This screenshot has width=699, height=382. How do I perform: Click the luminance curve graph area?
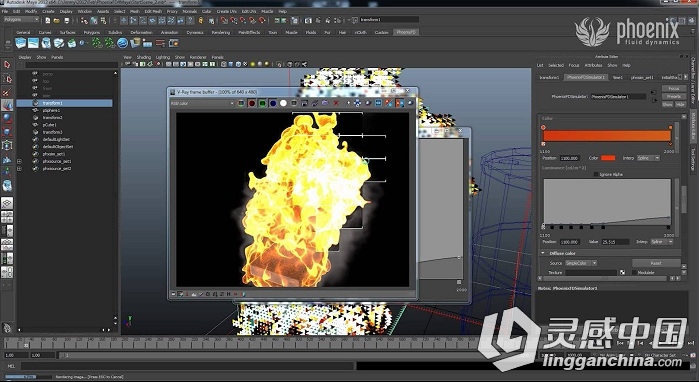[x=607, y=201]
